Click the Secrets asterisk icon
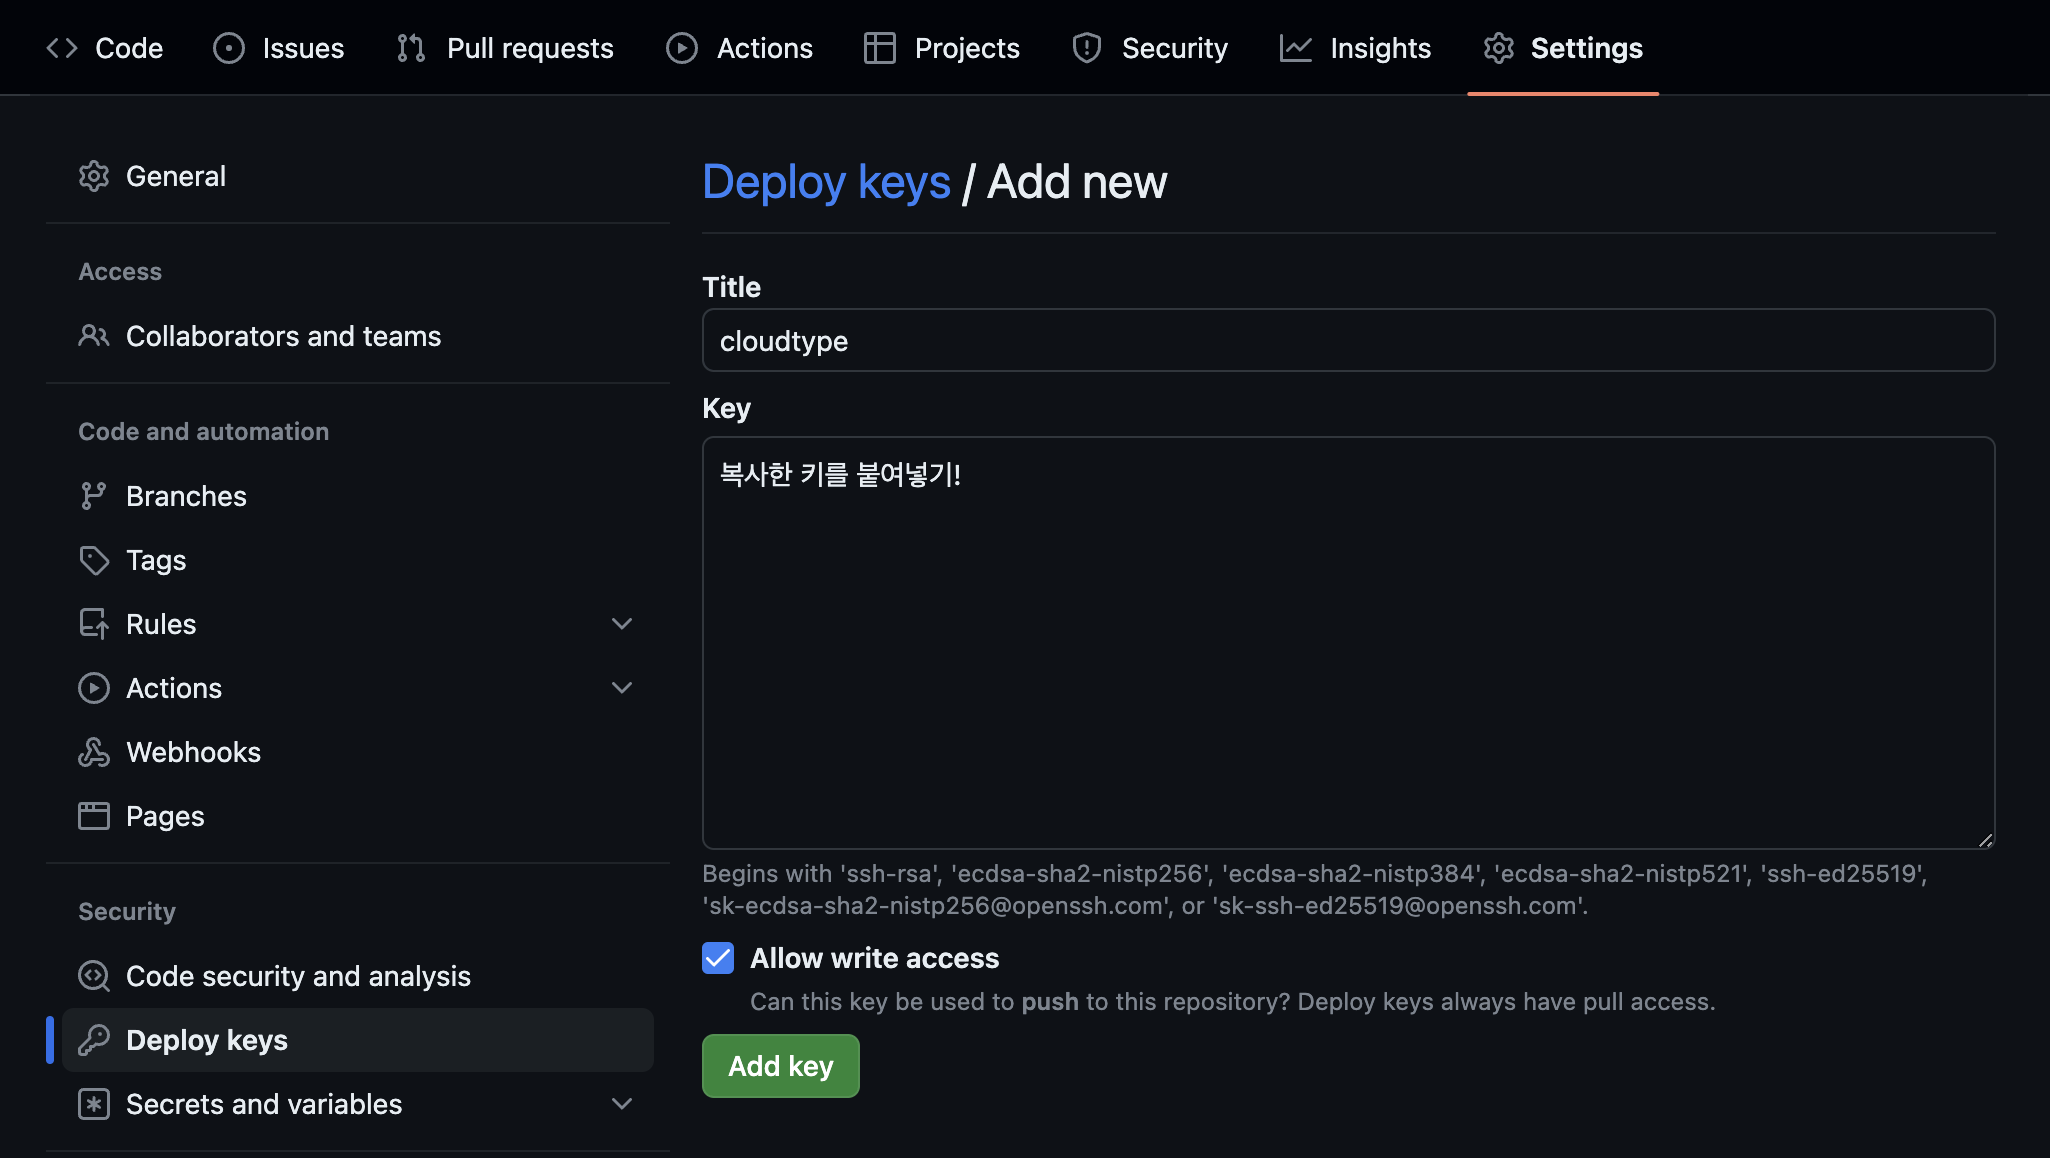The height and width of the screenshot is (1158, 2050). click(x=94, y=1104)
